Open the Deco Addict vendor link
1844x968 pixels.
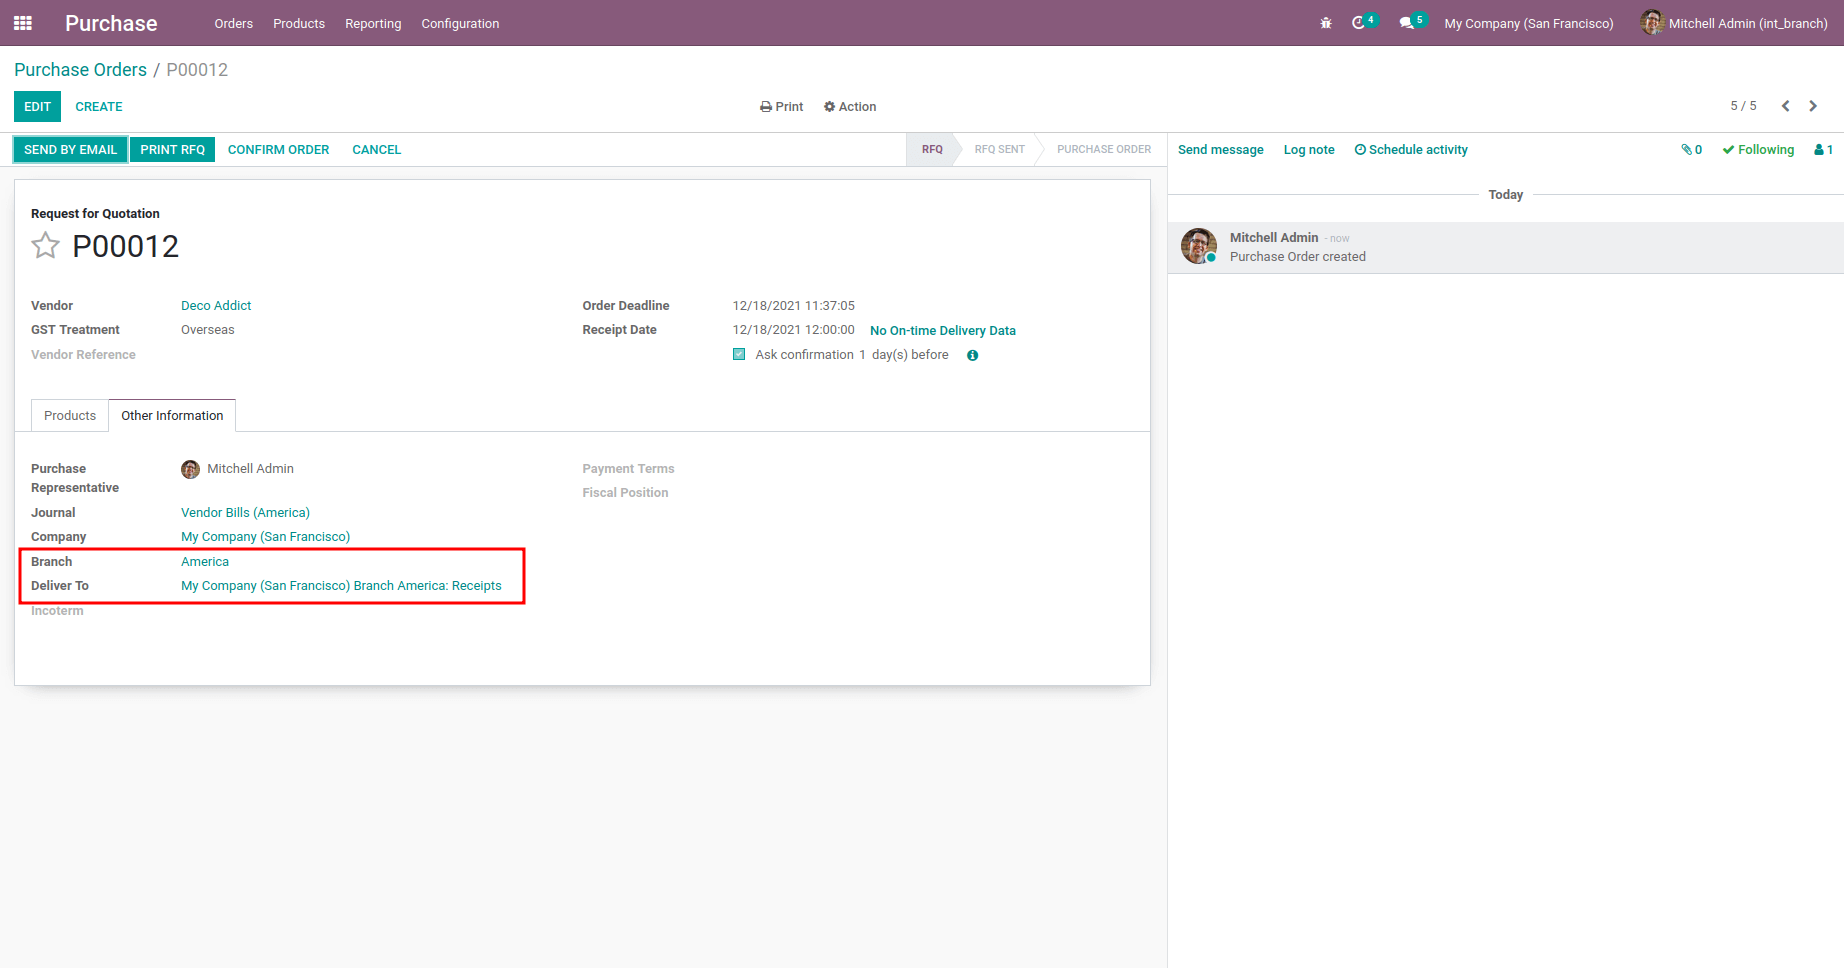pyautogui.click(x=216, y=306)
